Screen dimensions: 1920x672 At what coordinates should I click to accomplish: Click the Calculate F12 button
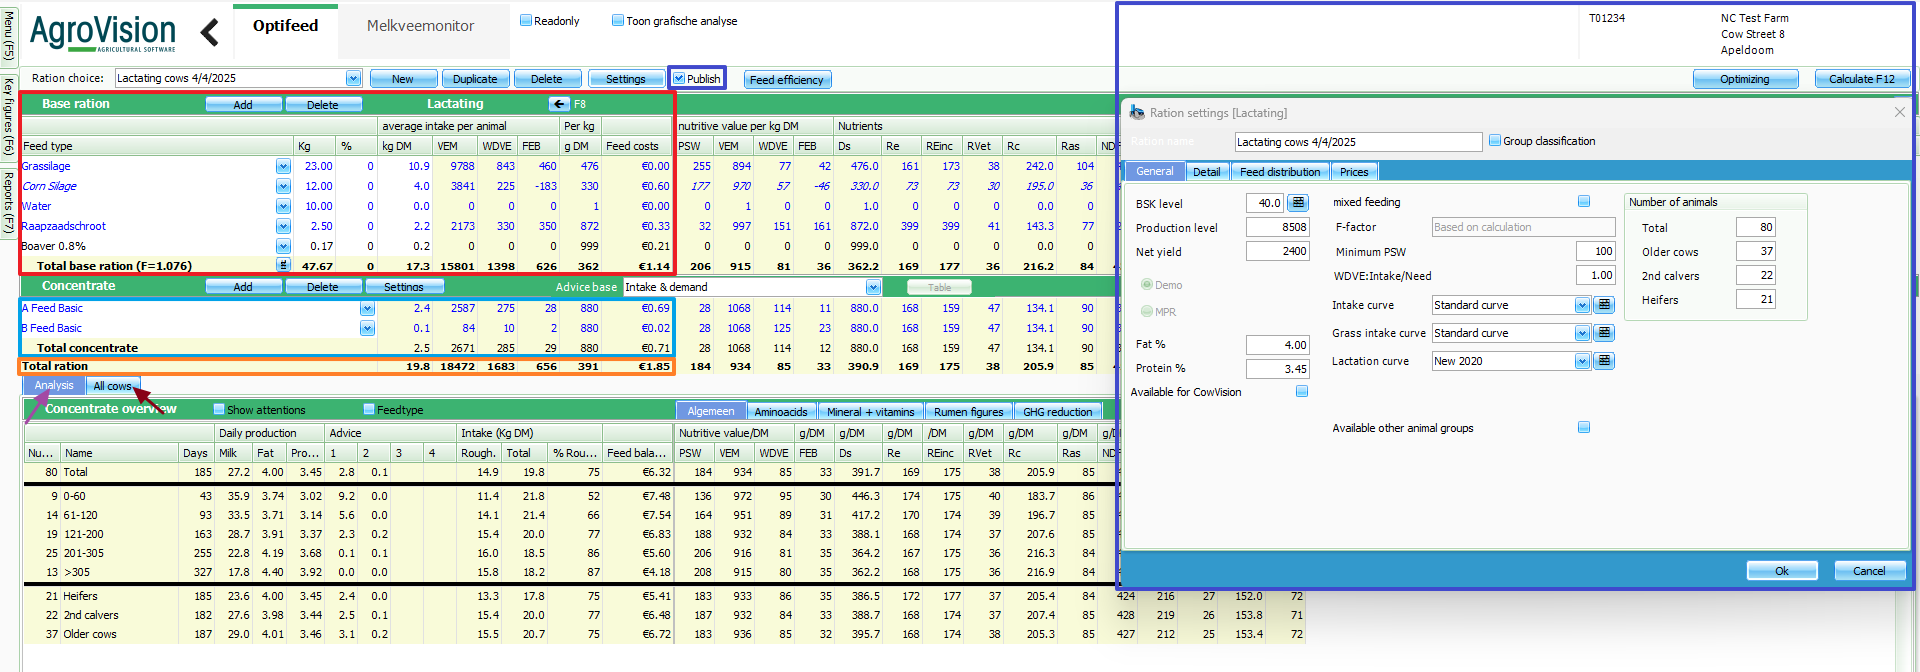point(1861,79)
